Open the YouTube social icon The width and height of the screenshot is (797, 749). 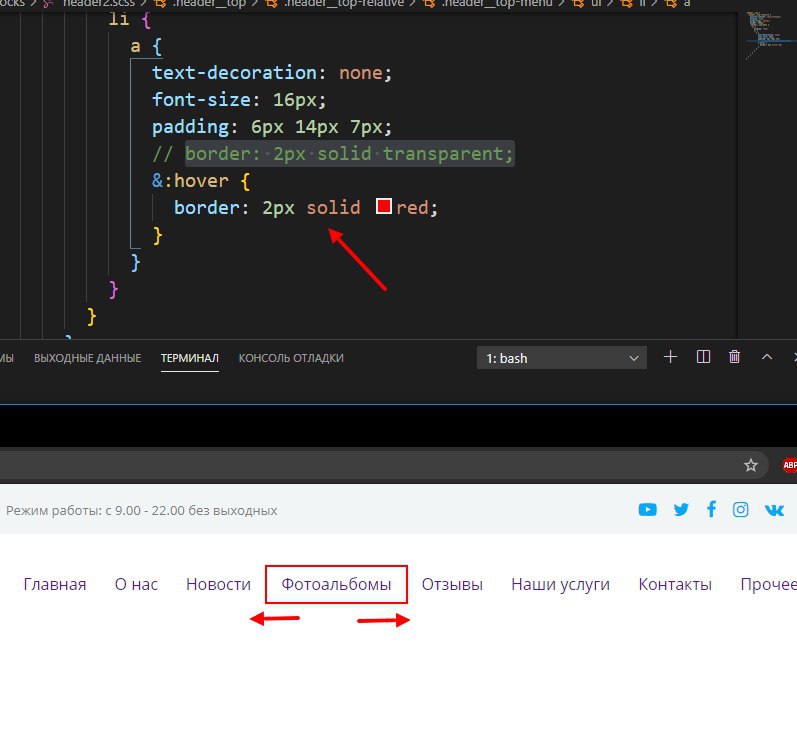click(x=648, y=509)
